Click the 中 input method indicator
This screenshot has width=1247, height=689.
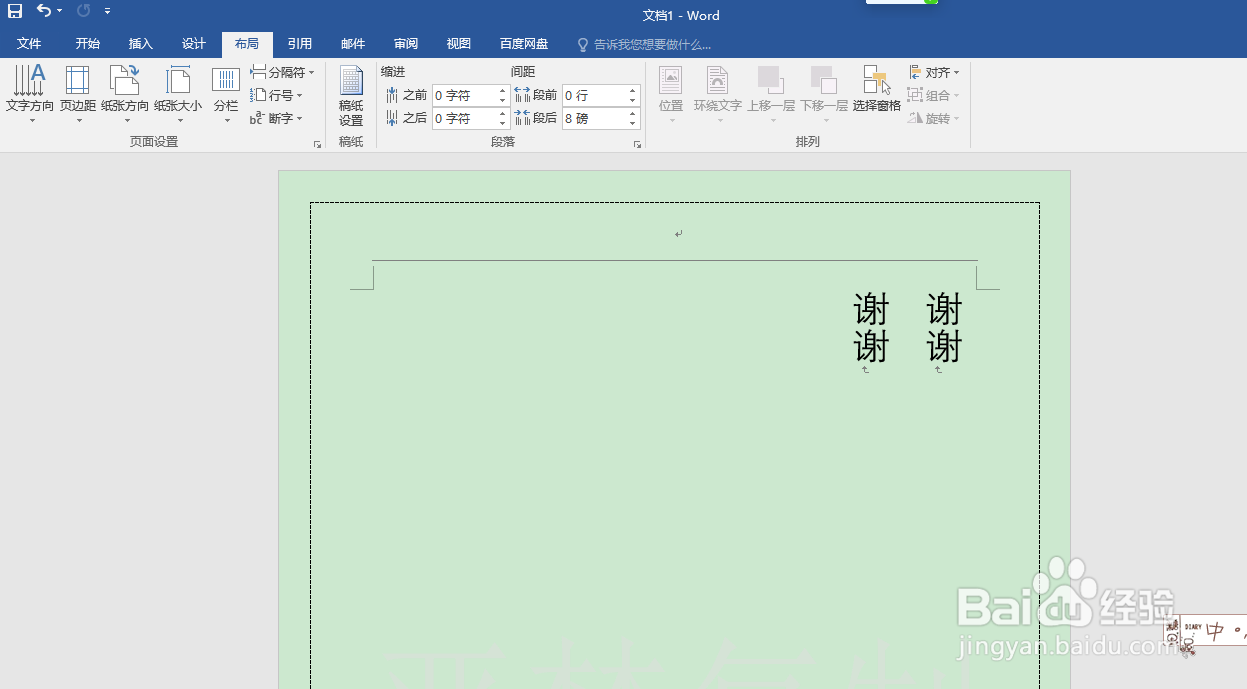point(1216,631)
